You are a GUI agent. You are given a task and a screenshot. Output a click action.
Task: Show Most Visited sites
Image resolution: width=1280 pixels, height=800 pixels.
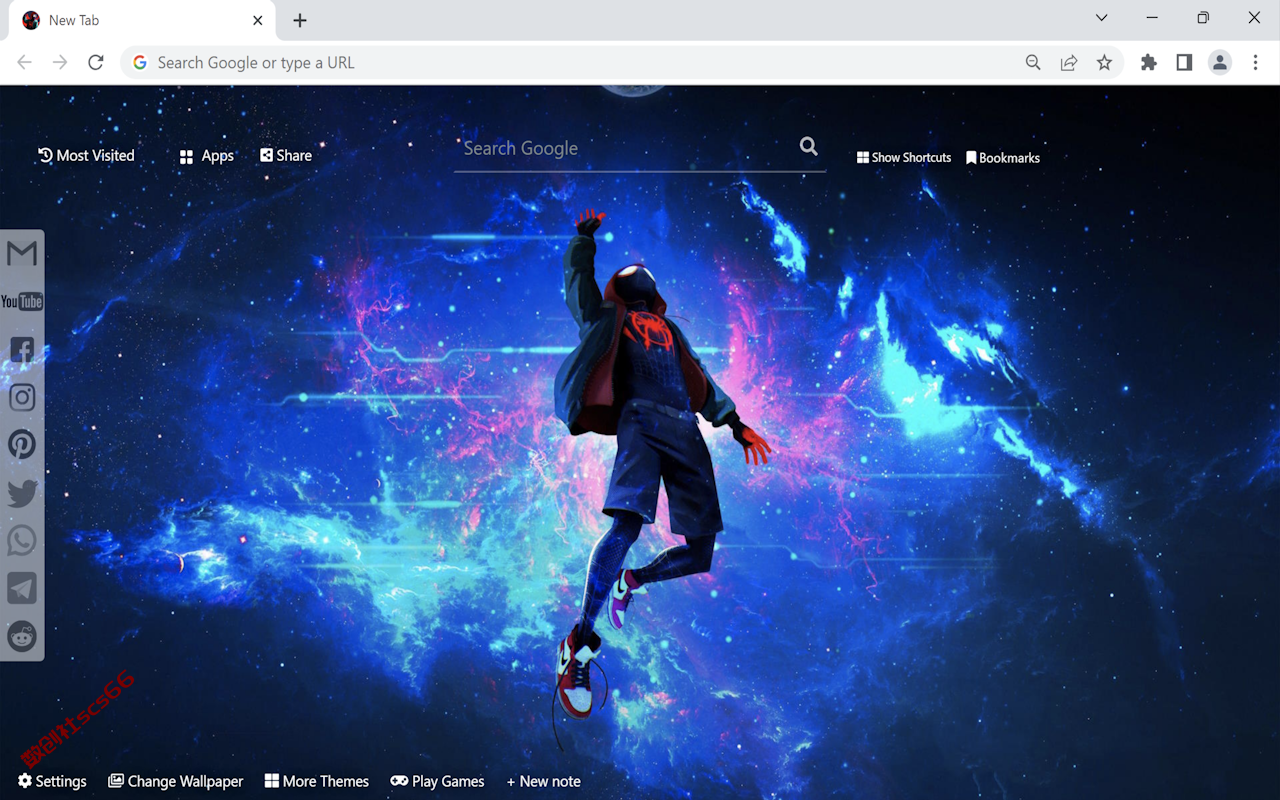click(86, 155)
